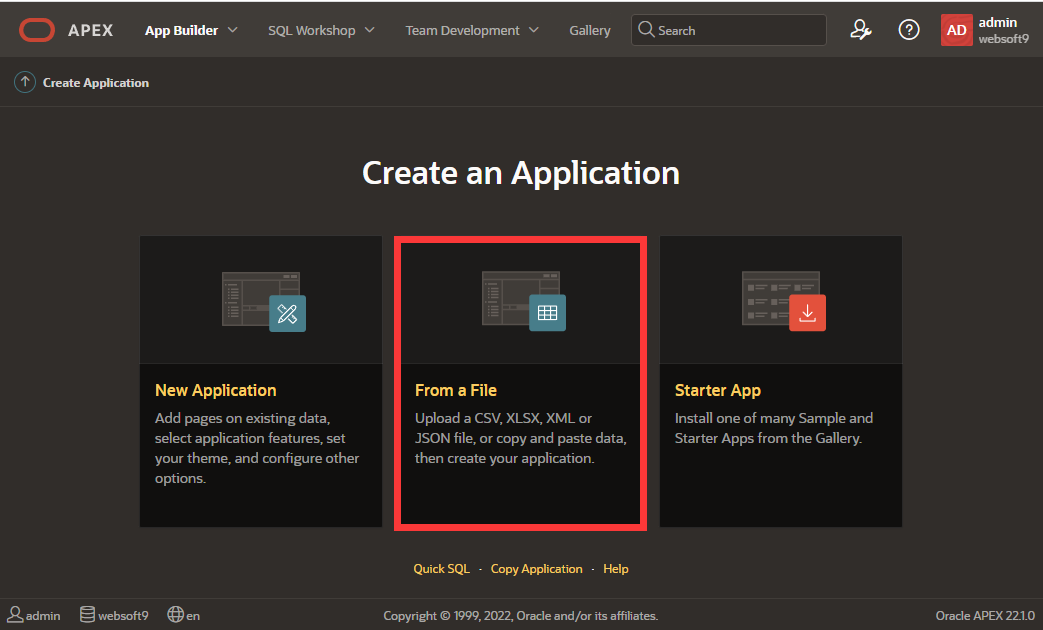This screenshot has height=630, width=1043.
Task: Click the websoft9 database icon in footer
Action: tap(88, 615)
